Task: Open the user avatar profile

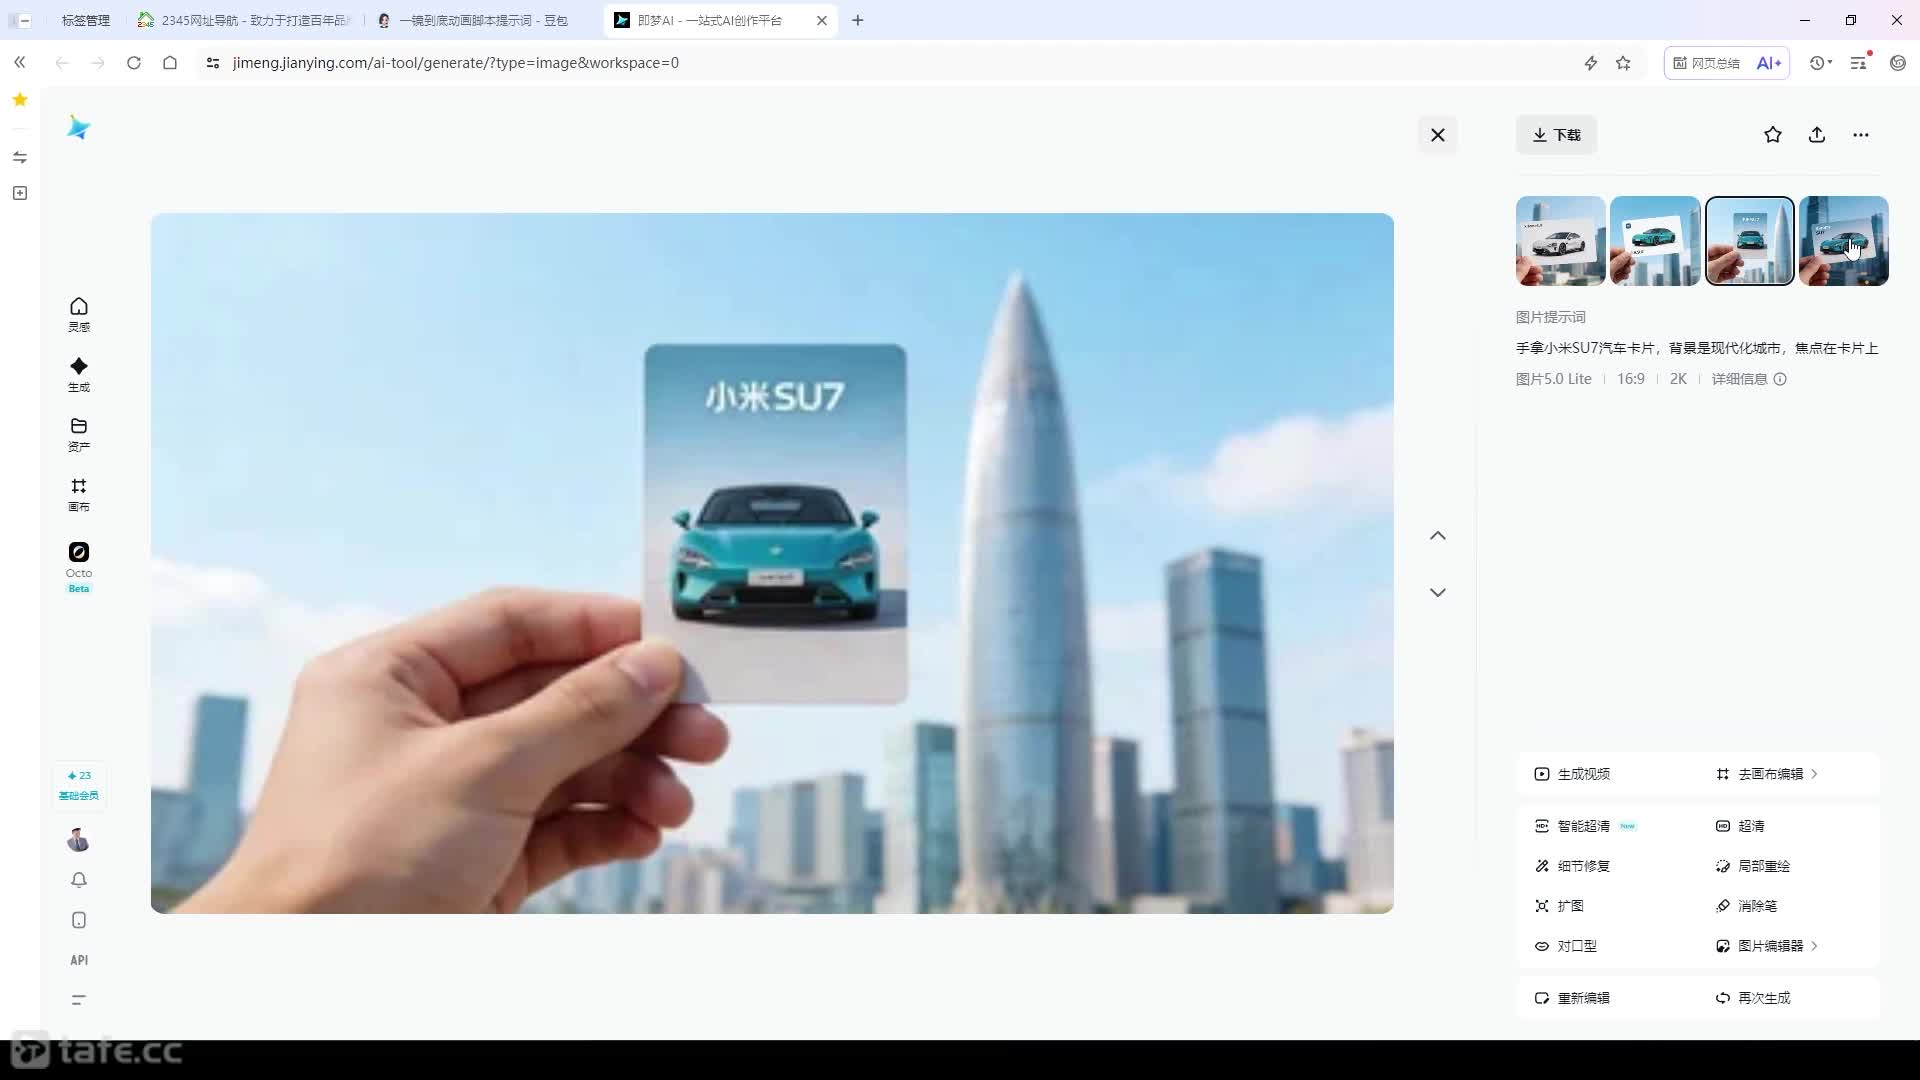Action: tap(79, 840)
